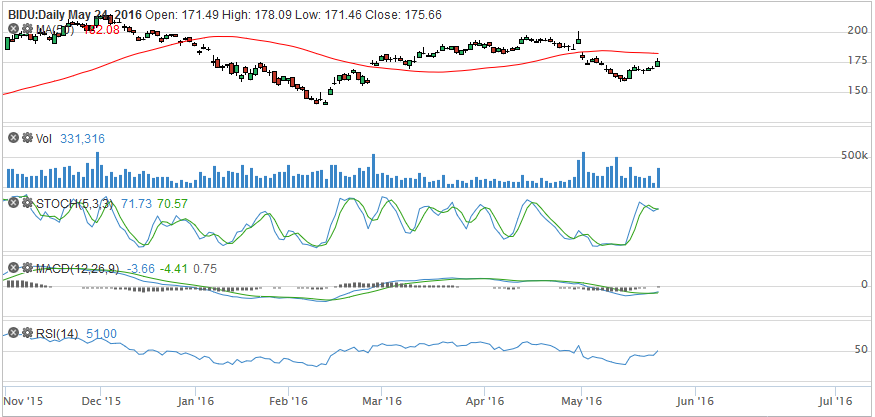The image size is (875, 417).
Task: Open the Vol indicator settings gear
Action: [26, 137]
